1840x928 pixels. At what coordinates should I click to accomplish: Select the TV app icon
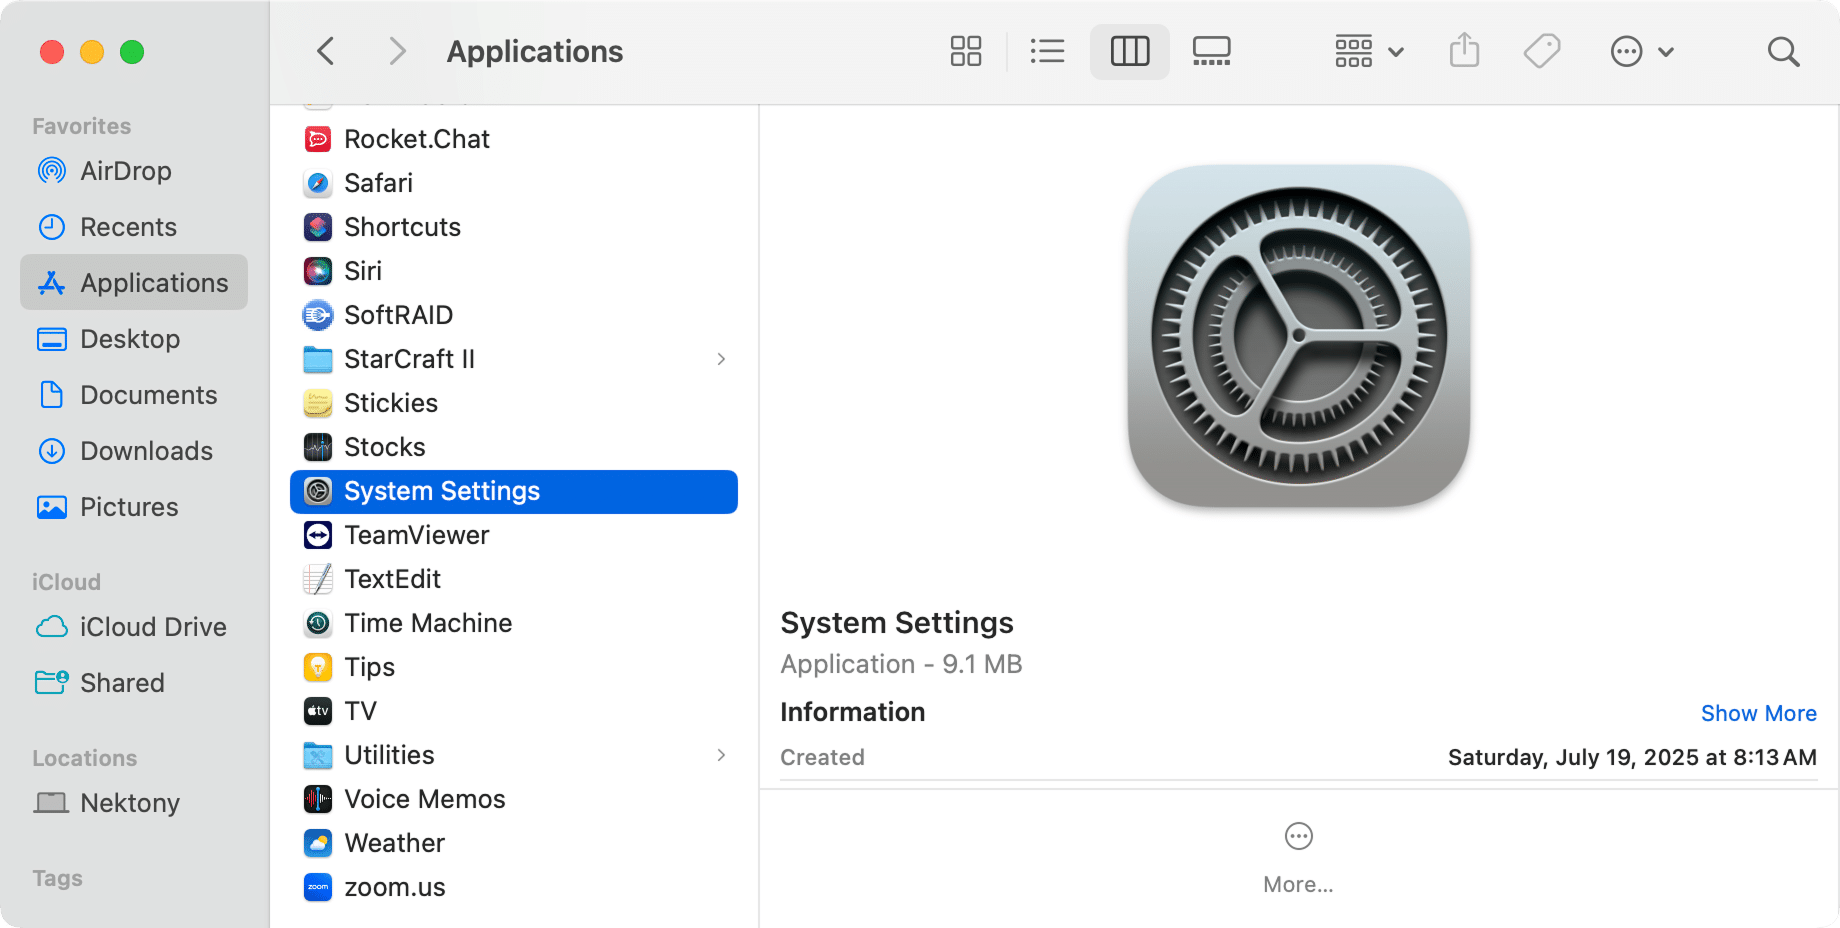pos(318,711)
